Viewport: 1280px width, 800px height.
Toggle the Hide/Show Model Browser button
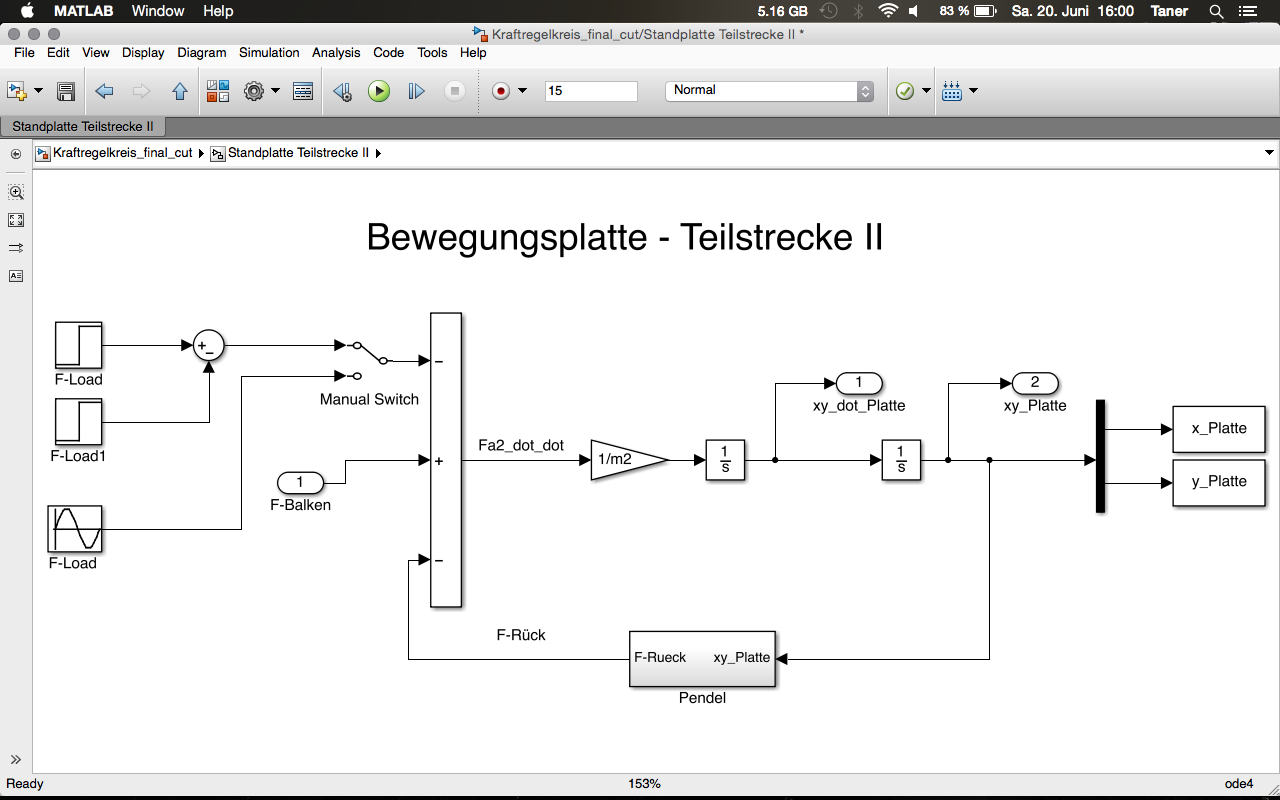[x=16, y=154]
